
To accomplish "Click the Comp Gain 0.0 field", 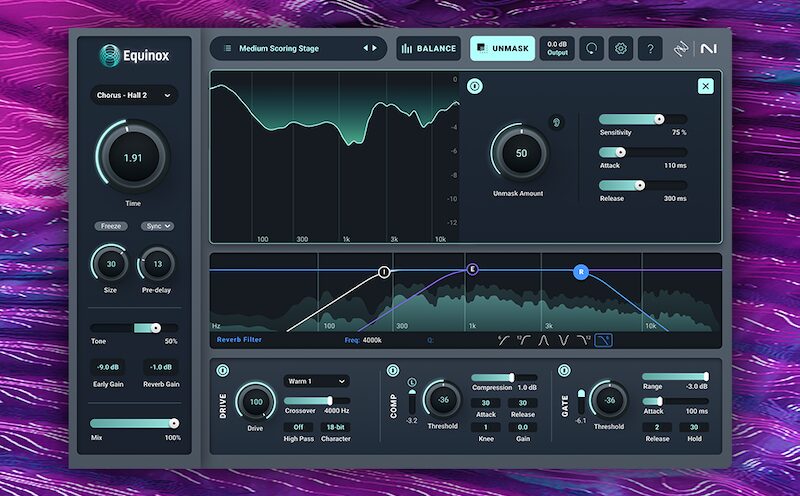I will [523, 427].
